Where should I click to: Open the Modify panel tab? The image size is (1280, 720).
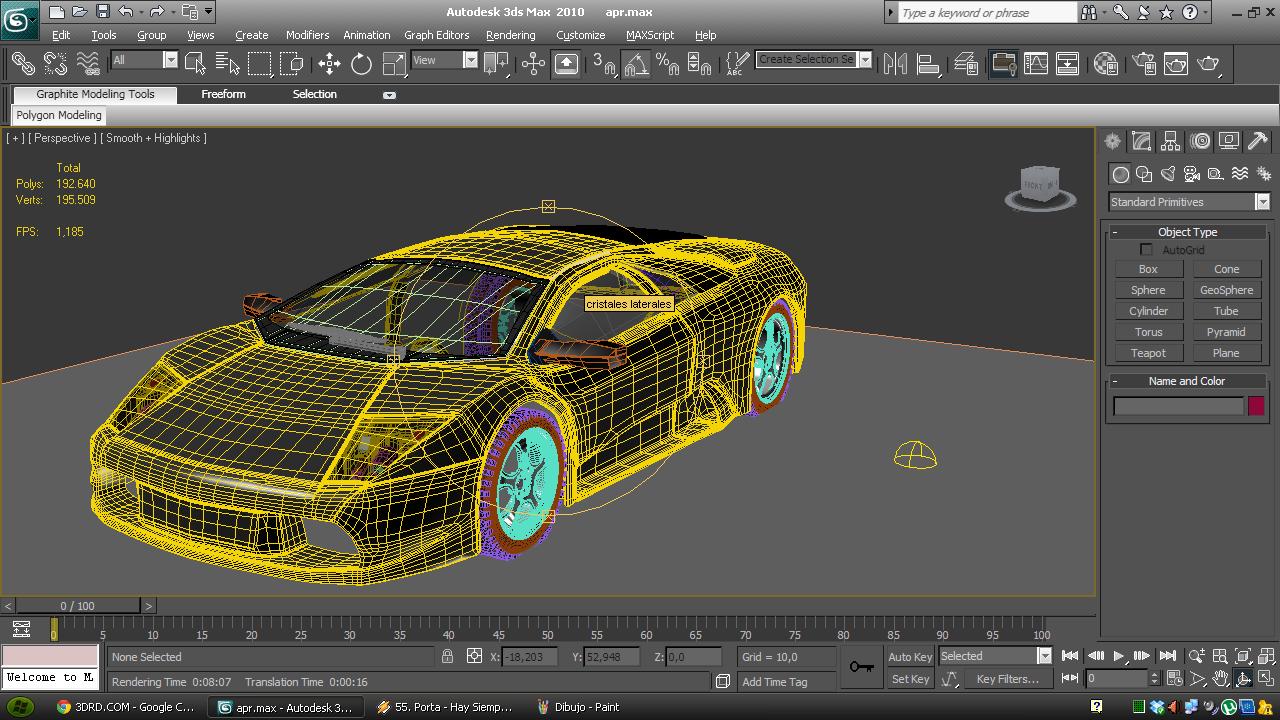[x=1141, y=141]
